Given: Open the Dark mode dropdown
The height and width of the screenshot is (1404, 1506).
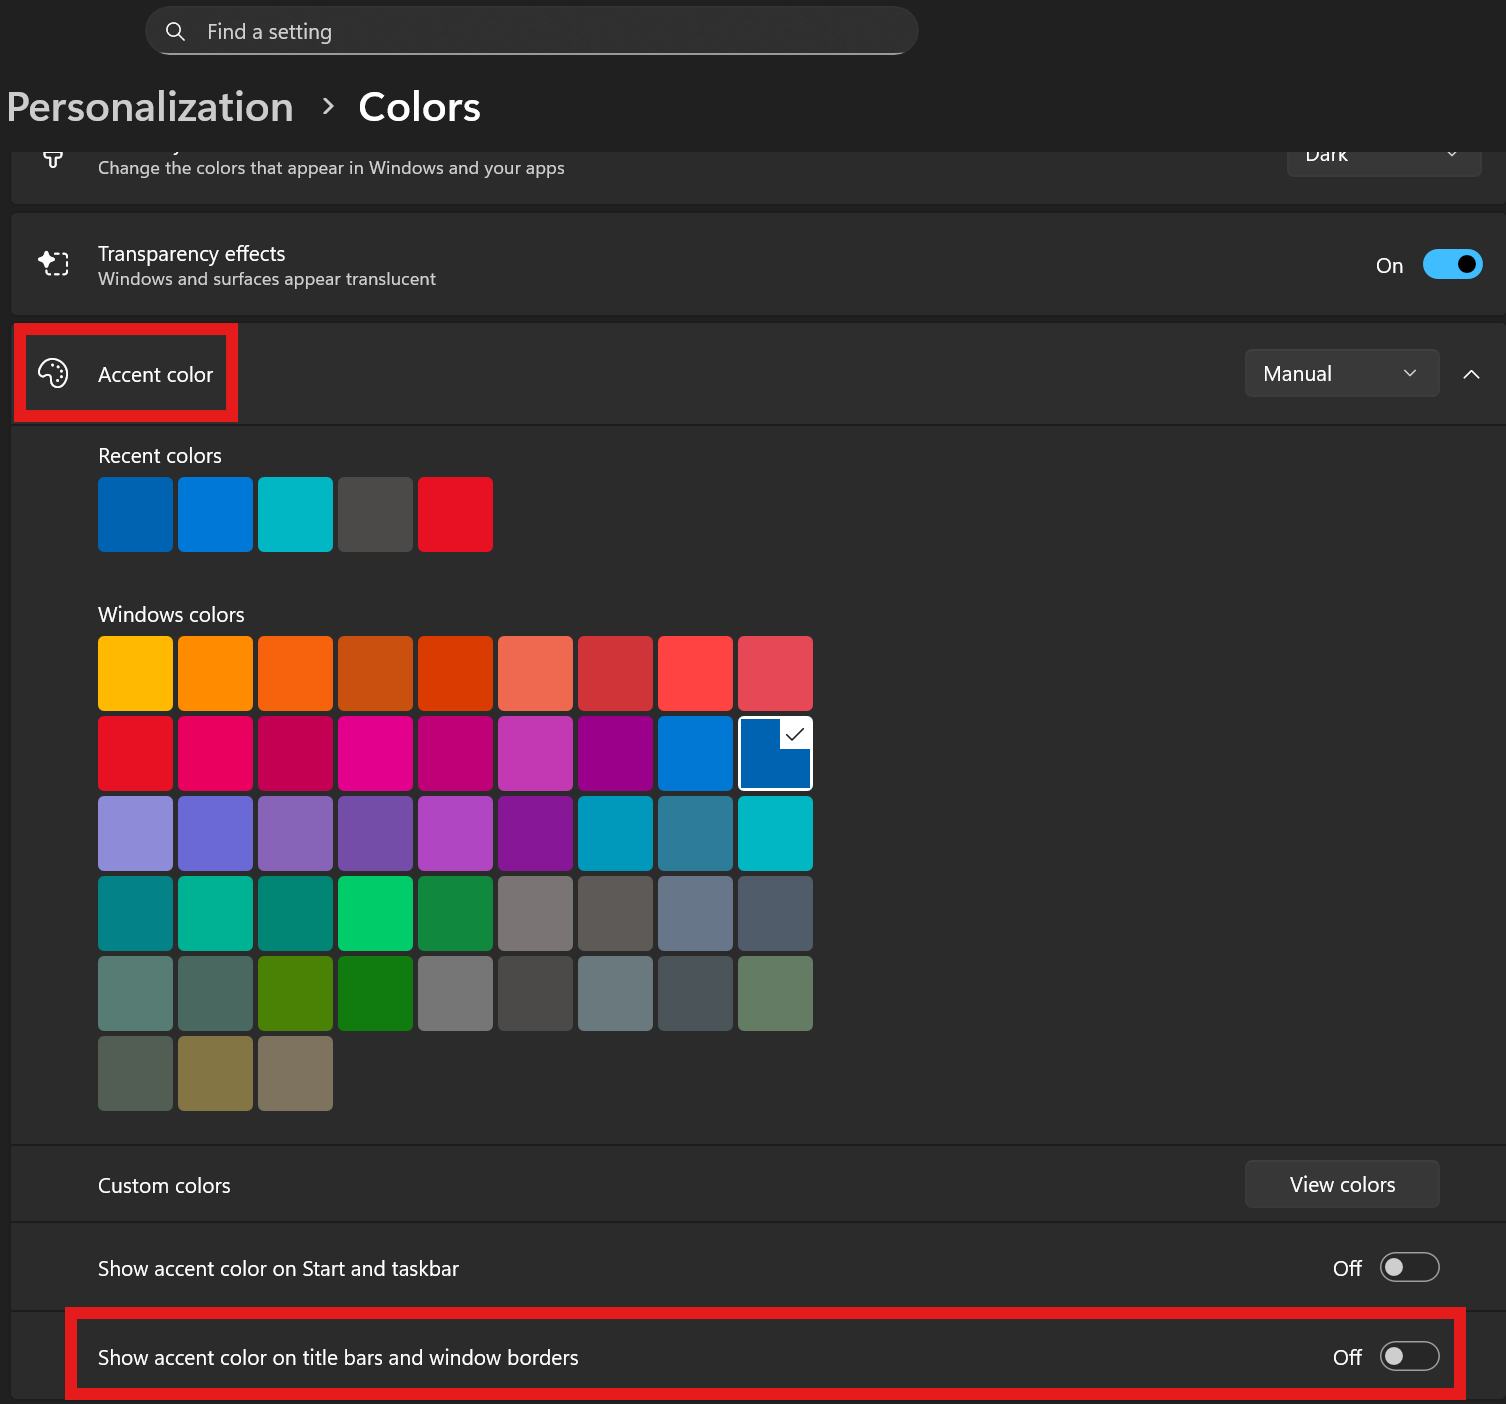Looking at the screenshot, I should coord(1383,160).
